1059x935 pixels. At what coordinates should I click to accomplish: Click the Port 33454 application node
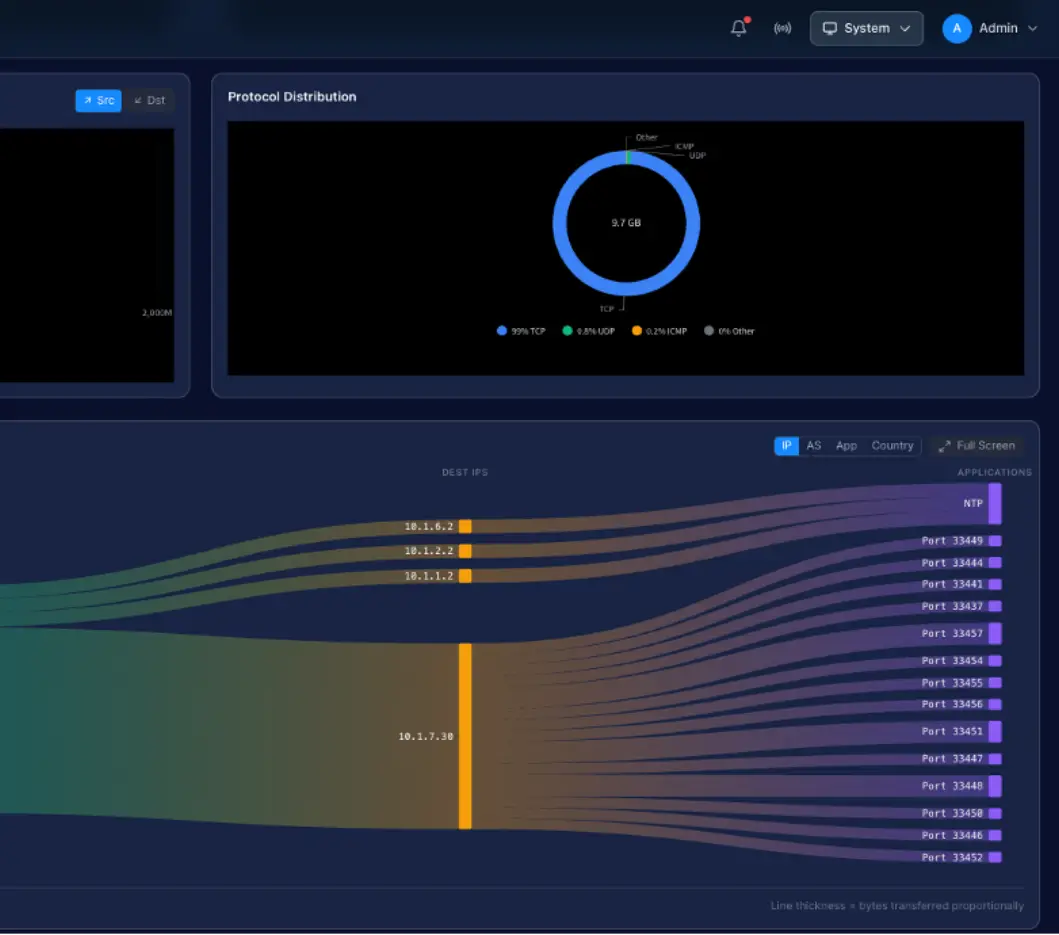pyautogui.click(x=994, y=661)
